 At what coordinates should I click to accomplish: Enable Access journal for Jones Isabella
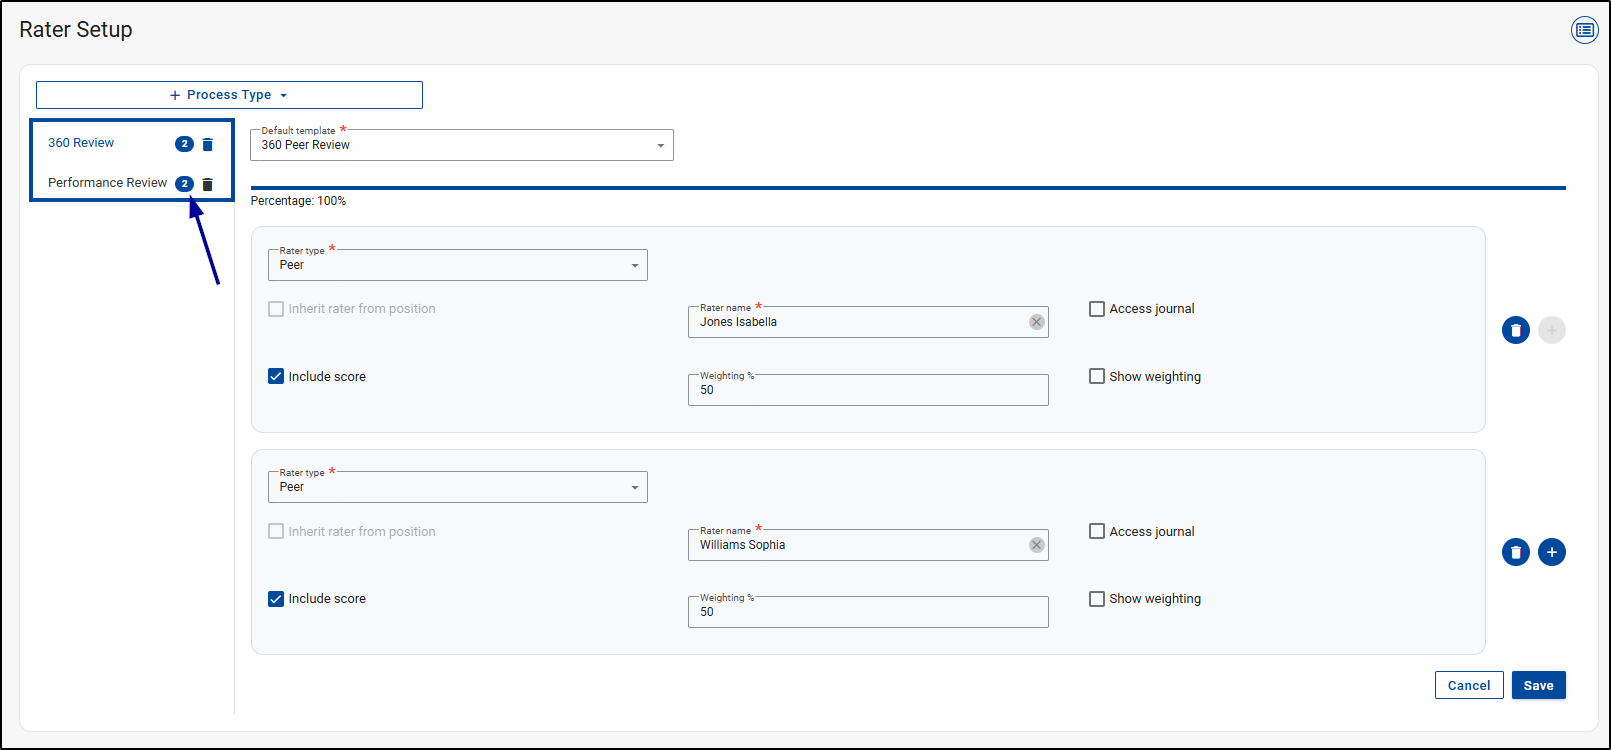tap(1097, 309)
